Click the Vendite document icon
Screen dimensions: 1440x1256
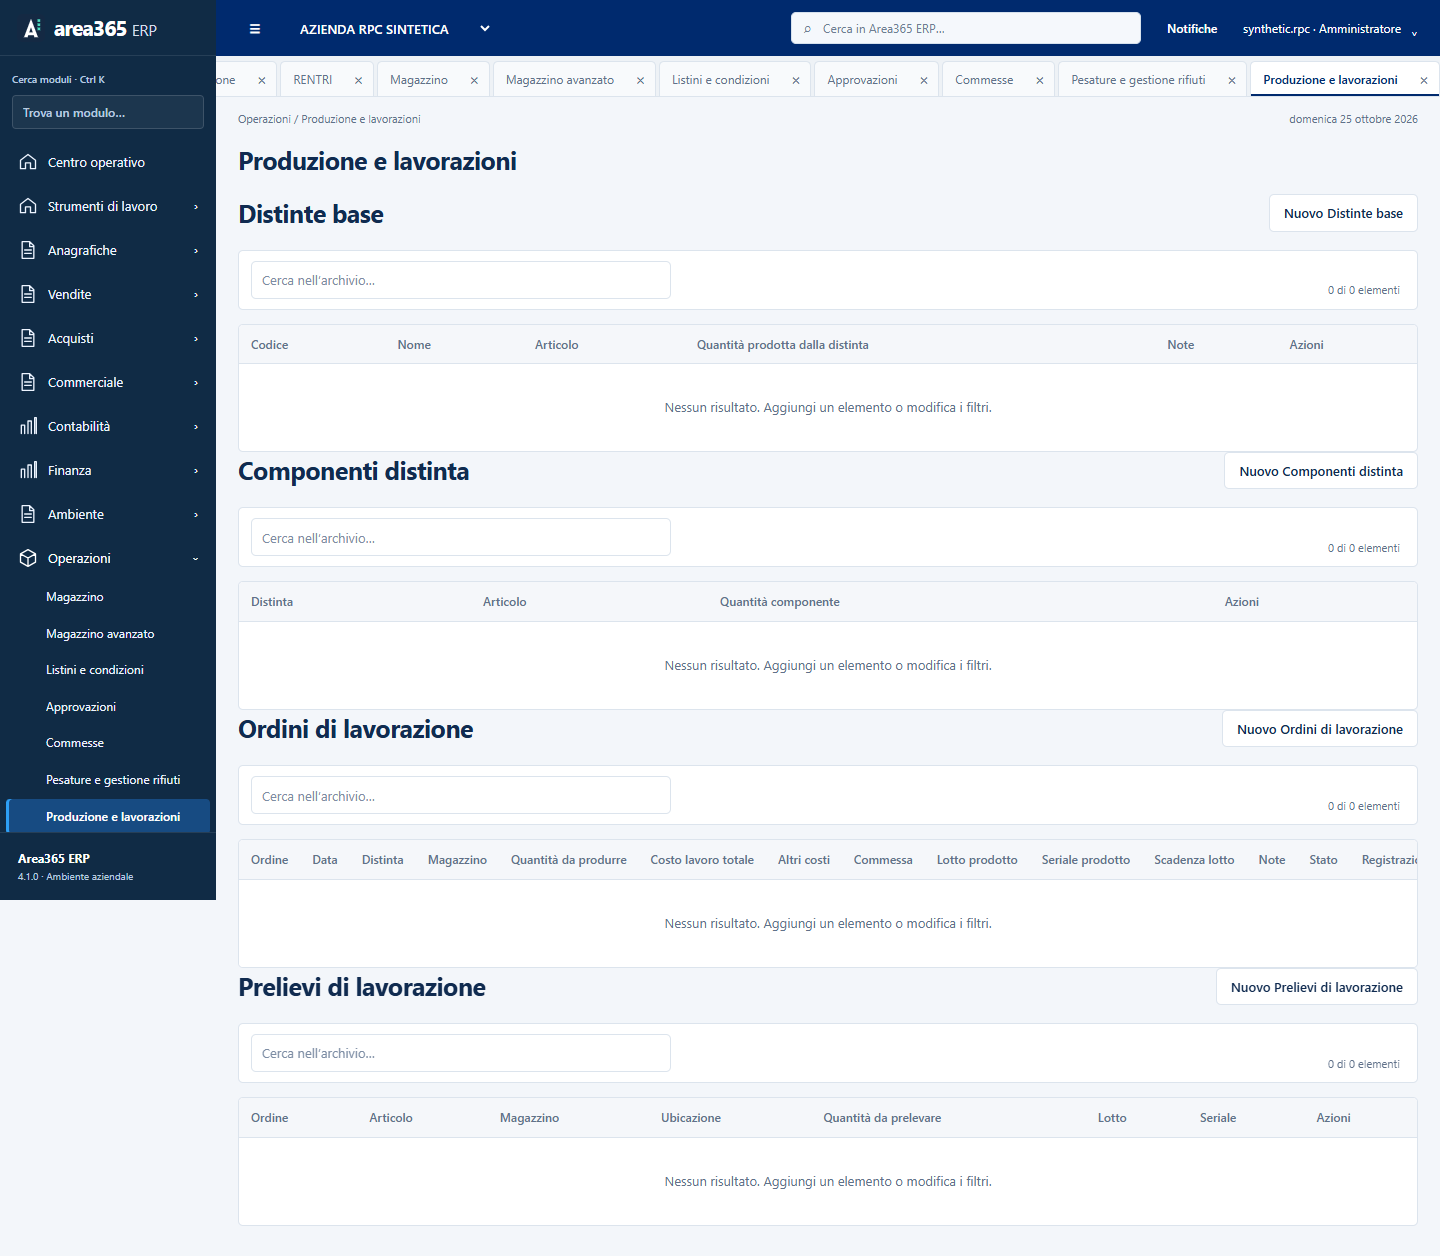click(x=28, y=294)
